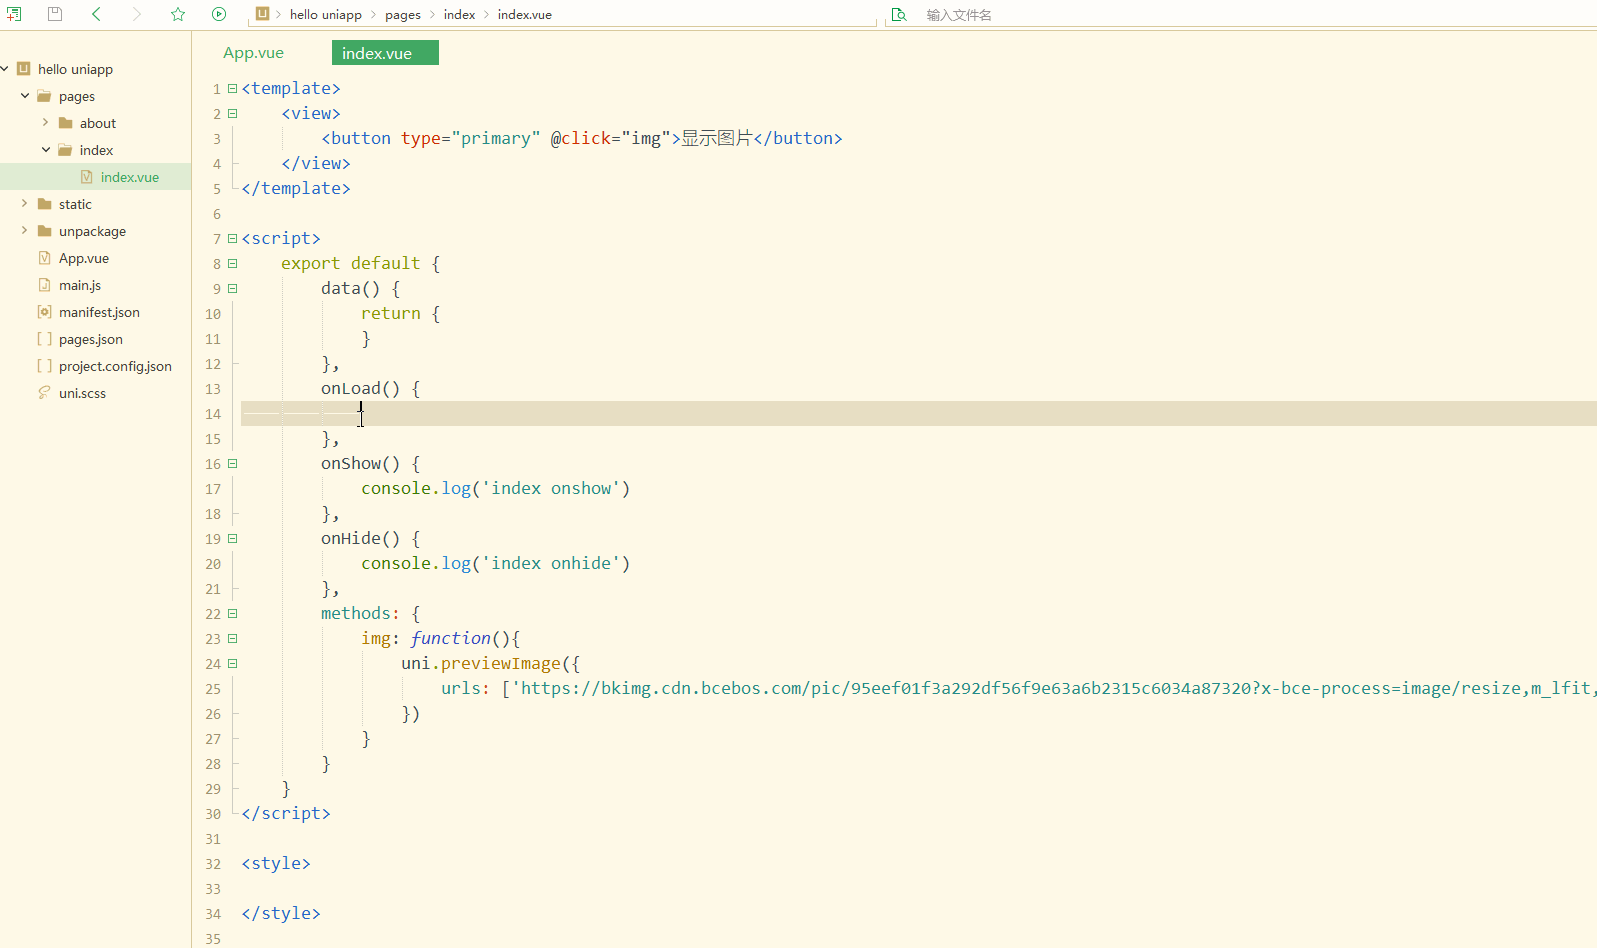Click the main.js file icon
Viewport: 1597px width, 948px height.
coord(44,285)
